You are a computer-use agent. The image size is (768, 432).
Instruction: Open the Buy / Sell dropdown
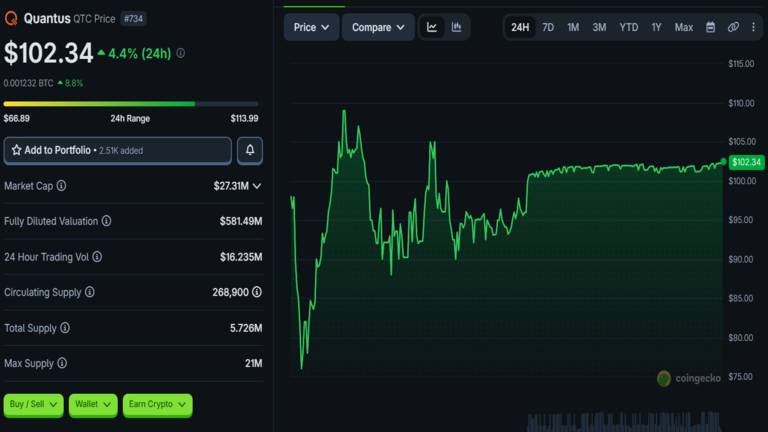(x=33, y=405)
